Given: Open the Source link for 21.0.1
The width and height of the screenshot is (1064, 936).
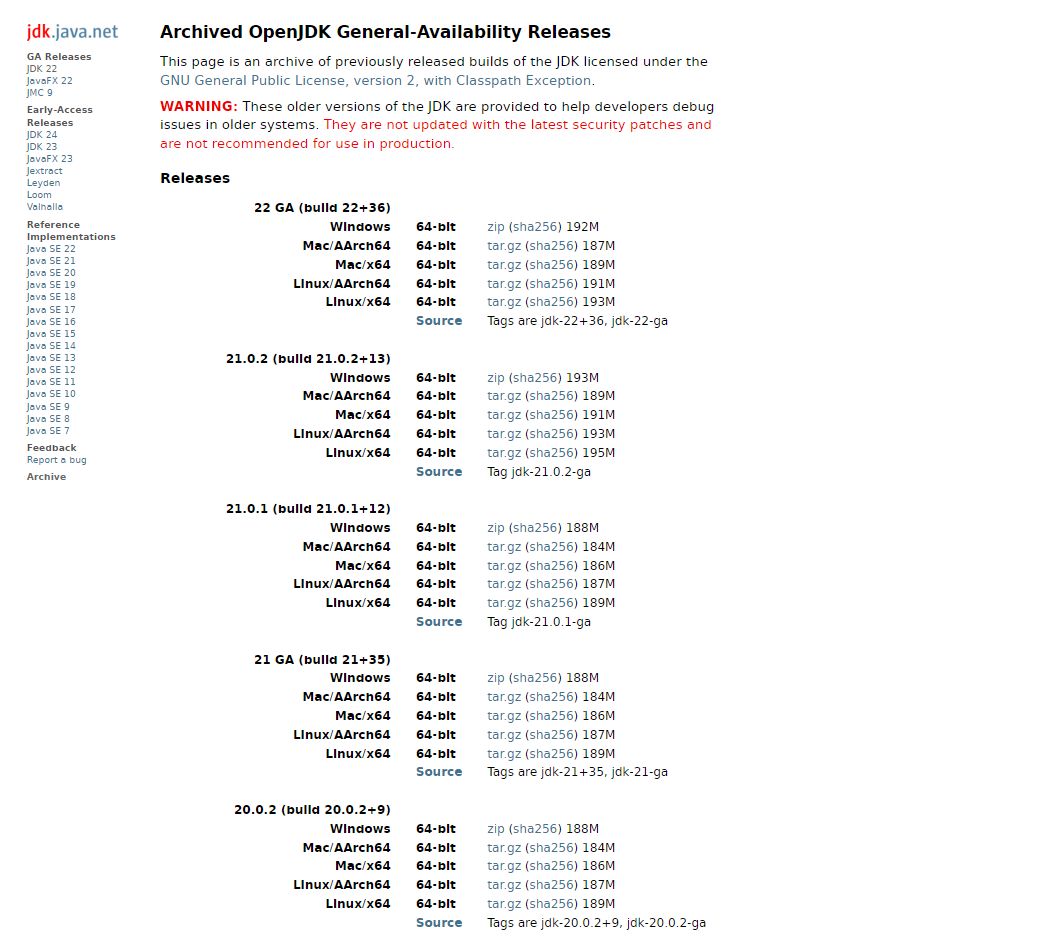Looking at the screenshot, I should pyautogui.click(x=439, y=621).
